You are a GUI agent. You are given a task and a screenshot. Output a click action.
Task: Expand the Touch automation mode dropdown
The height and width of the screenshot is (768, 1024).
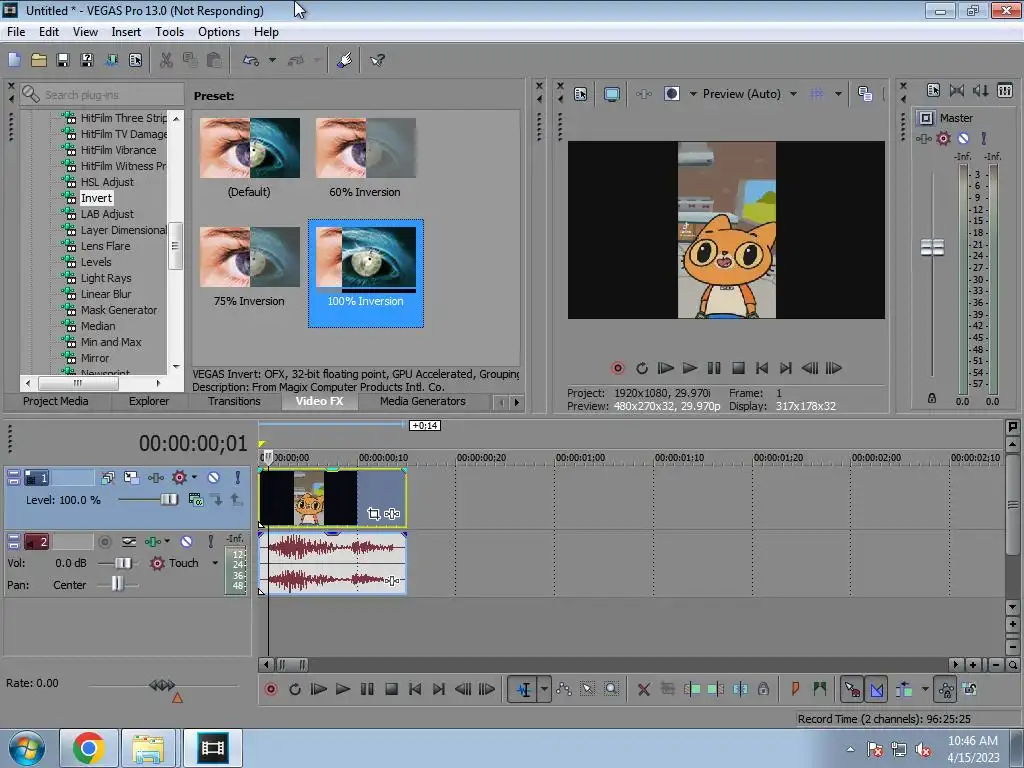[215, 563]
